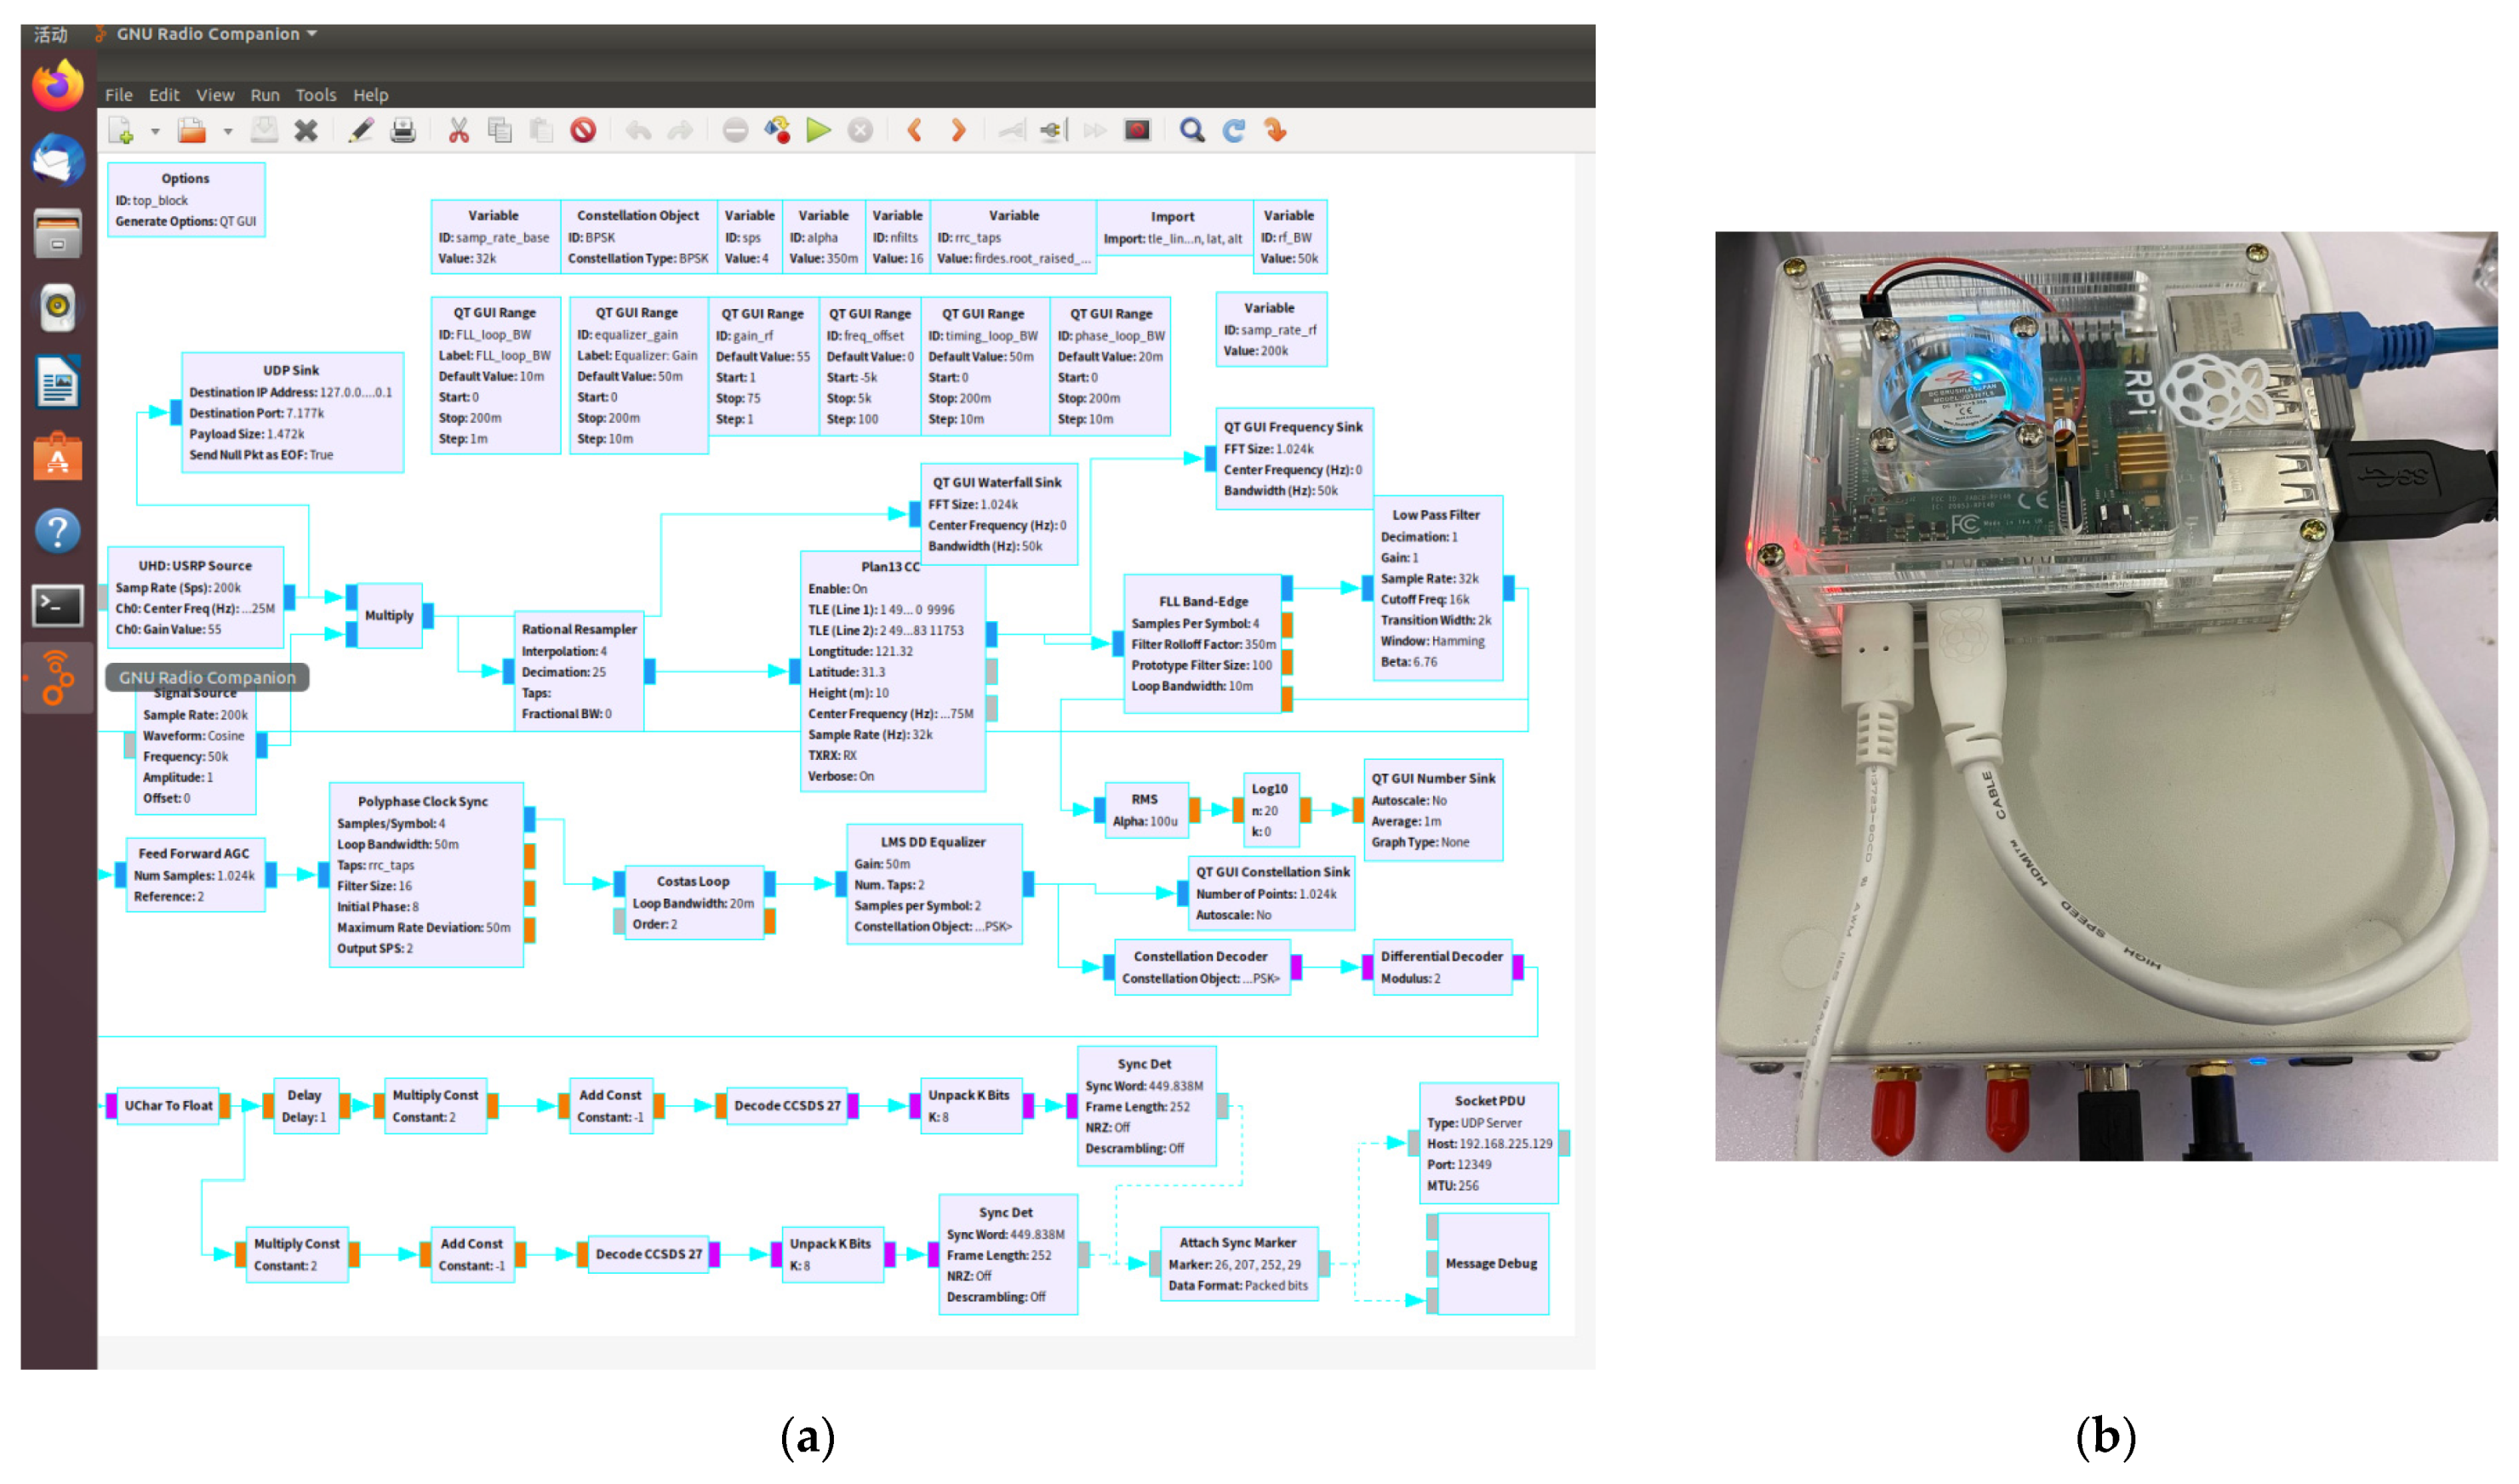
Task: Click the Execute flow graph play icon
Action: pyautogui.click(x=819, y=131)
